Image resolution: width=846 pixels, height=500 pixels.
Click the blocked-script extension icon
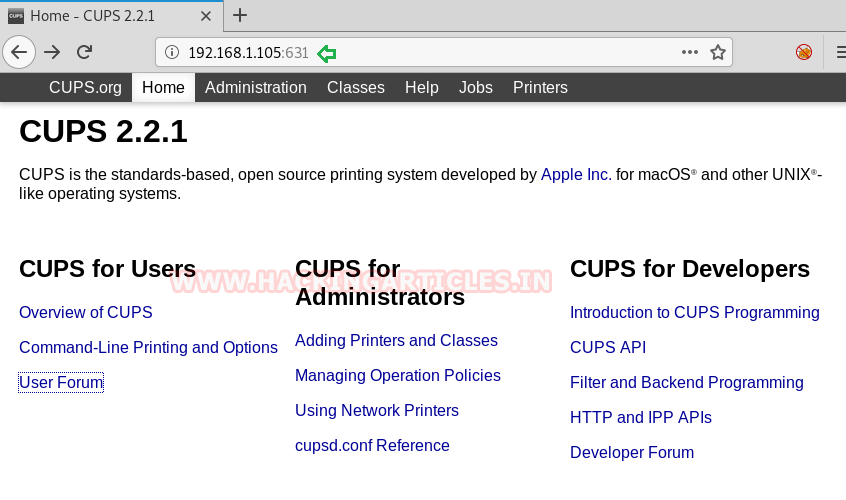pyautogui.click(x=804, y=52)
